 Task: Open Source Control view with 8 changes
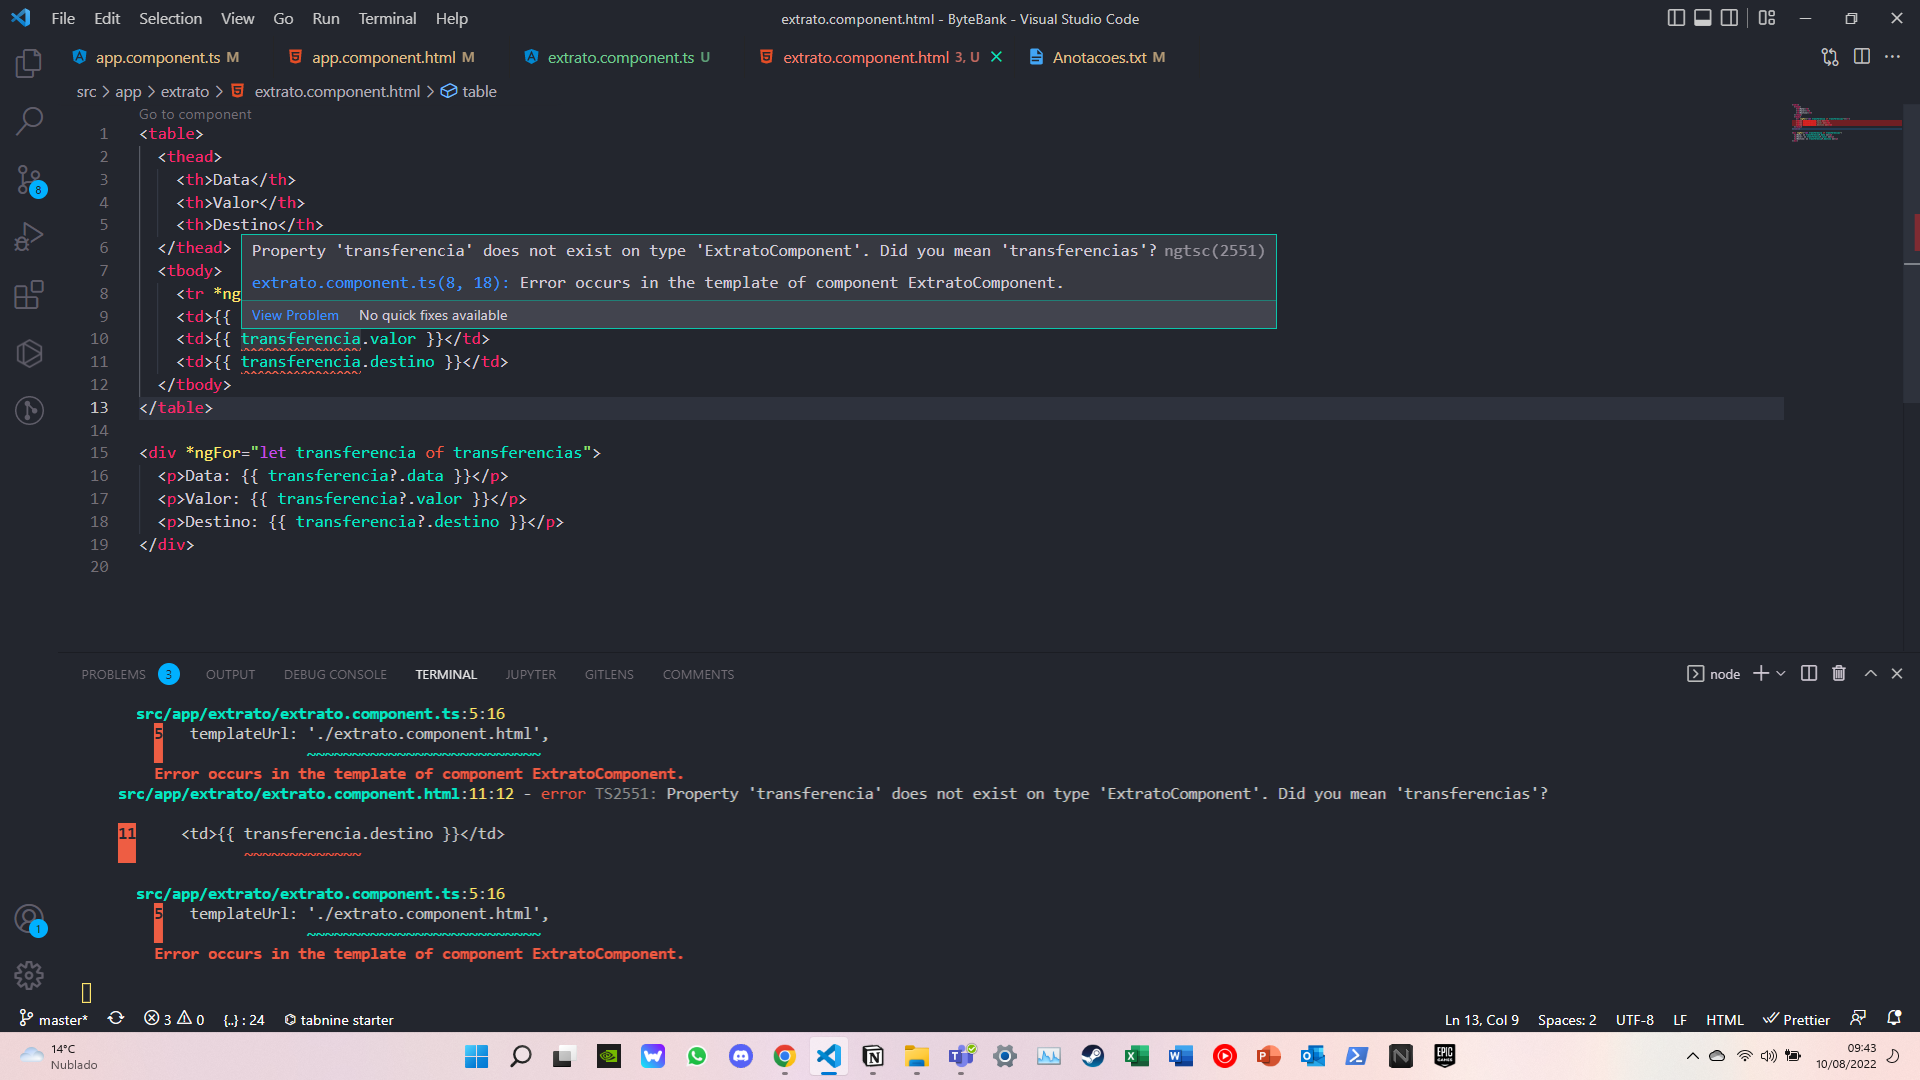point(29,181)
